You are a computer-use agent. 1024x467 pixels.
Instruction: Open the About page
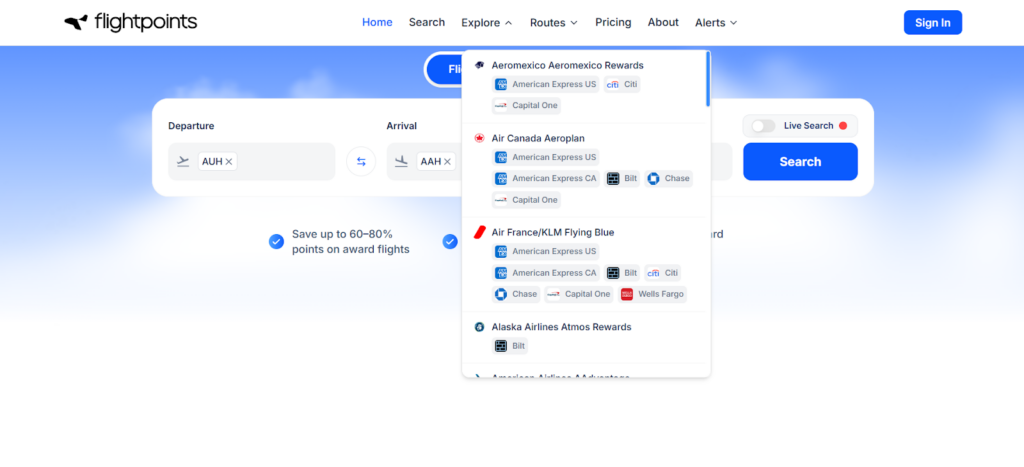(x=663, y=22)
